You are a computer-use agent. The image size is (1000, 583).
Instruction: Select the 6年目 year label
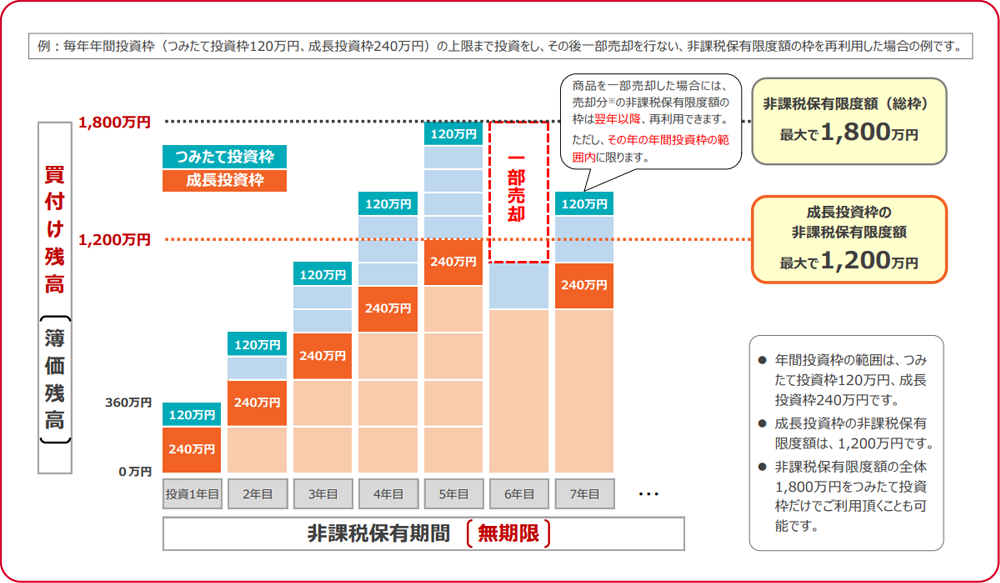click(x=518, y=494)
